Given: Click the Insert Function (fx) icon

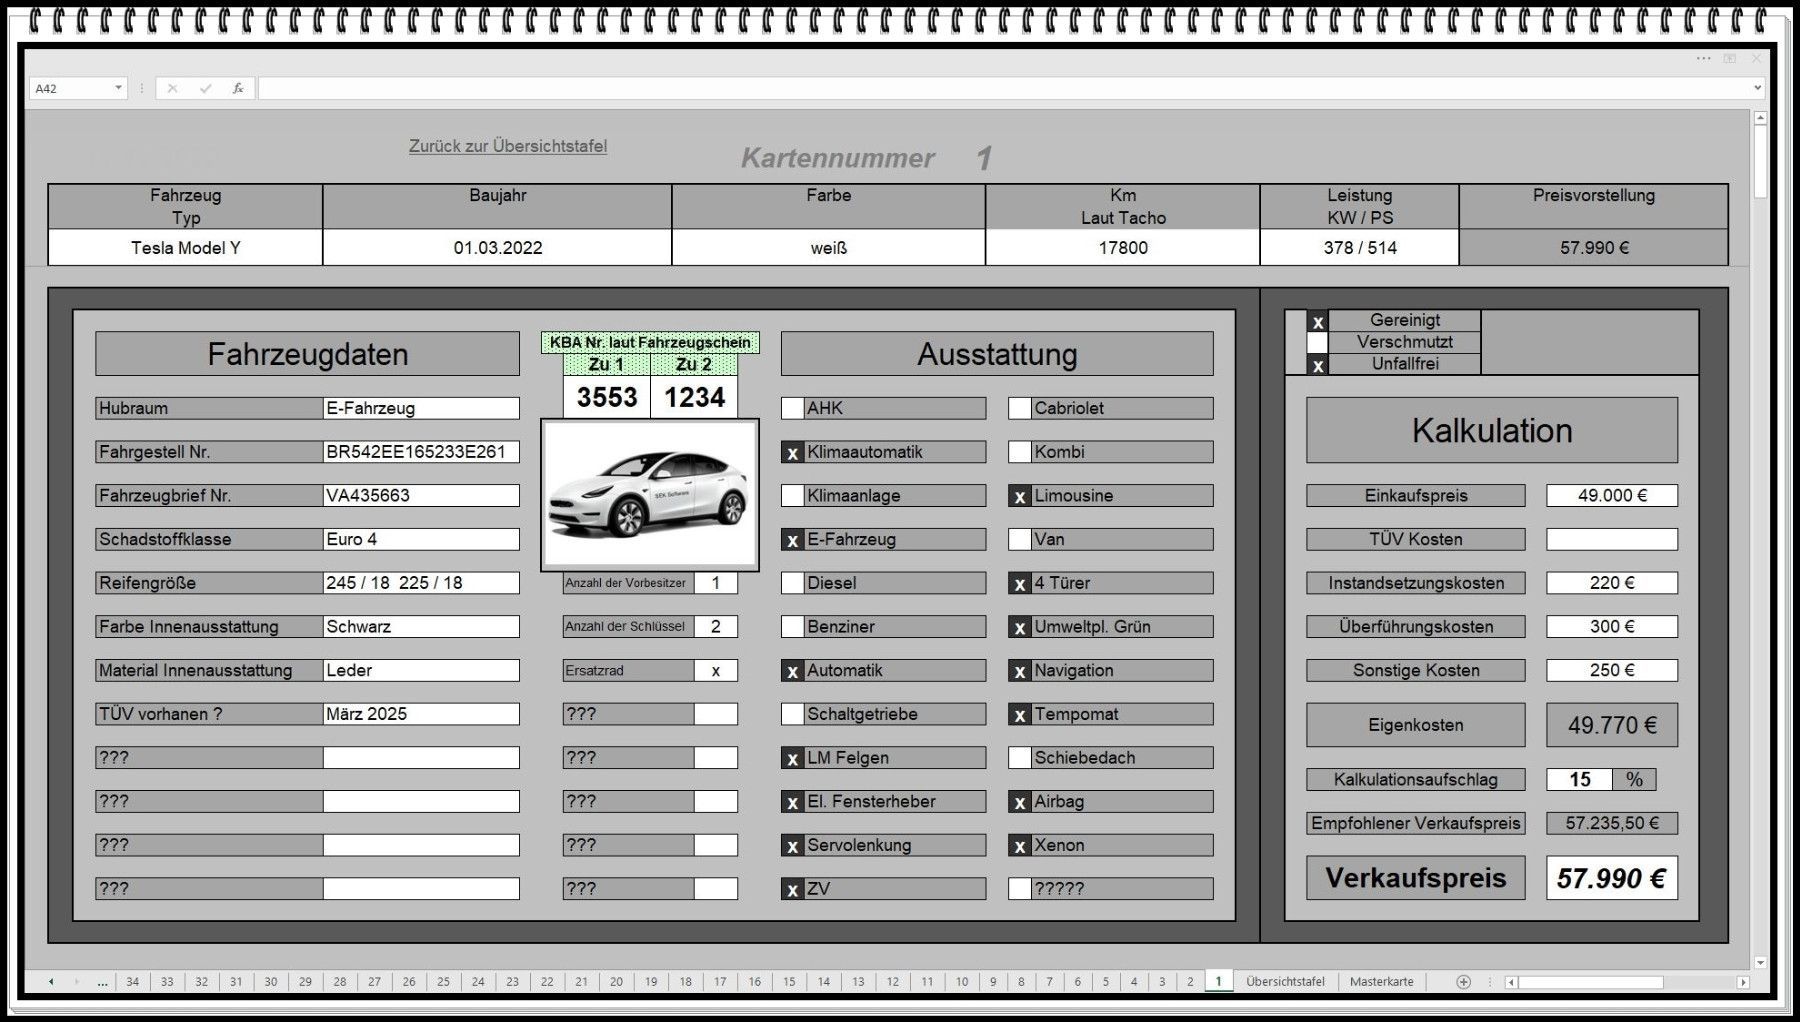Looking at the screenshot, I should (237, 88).
